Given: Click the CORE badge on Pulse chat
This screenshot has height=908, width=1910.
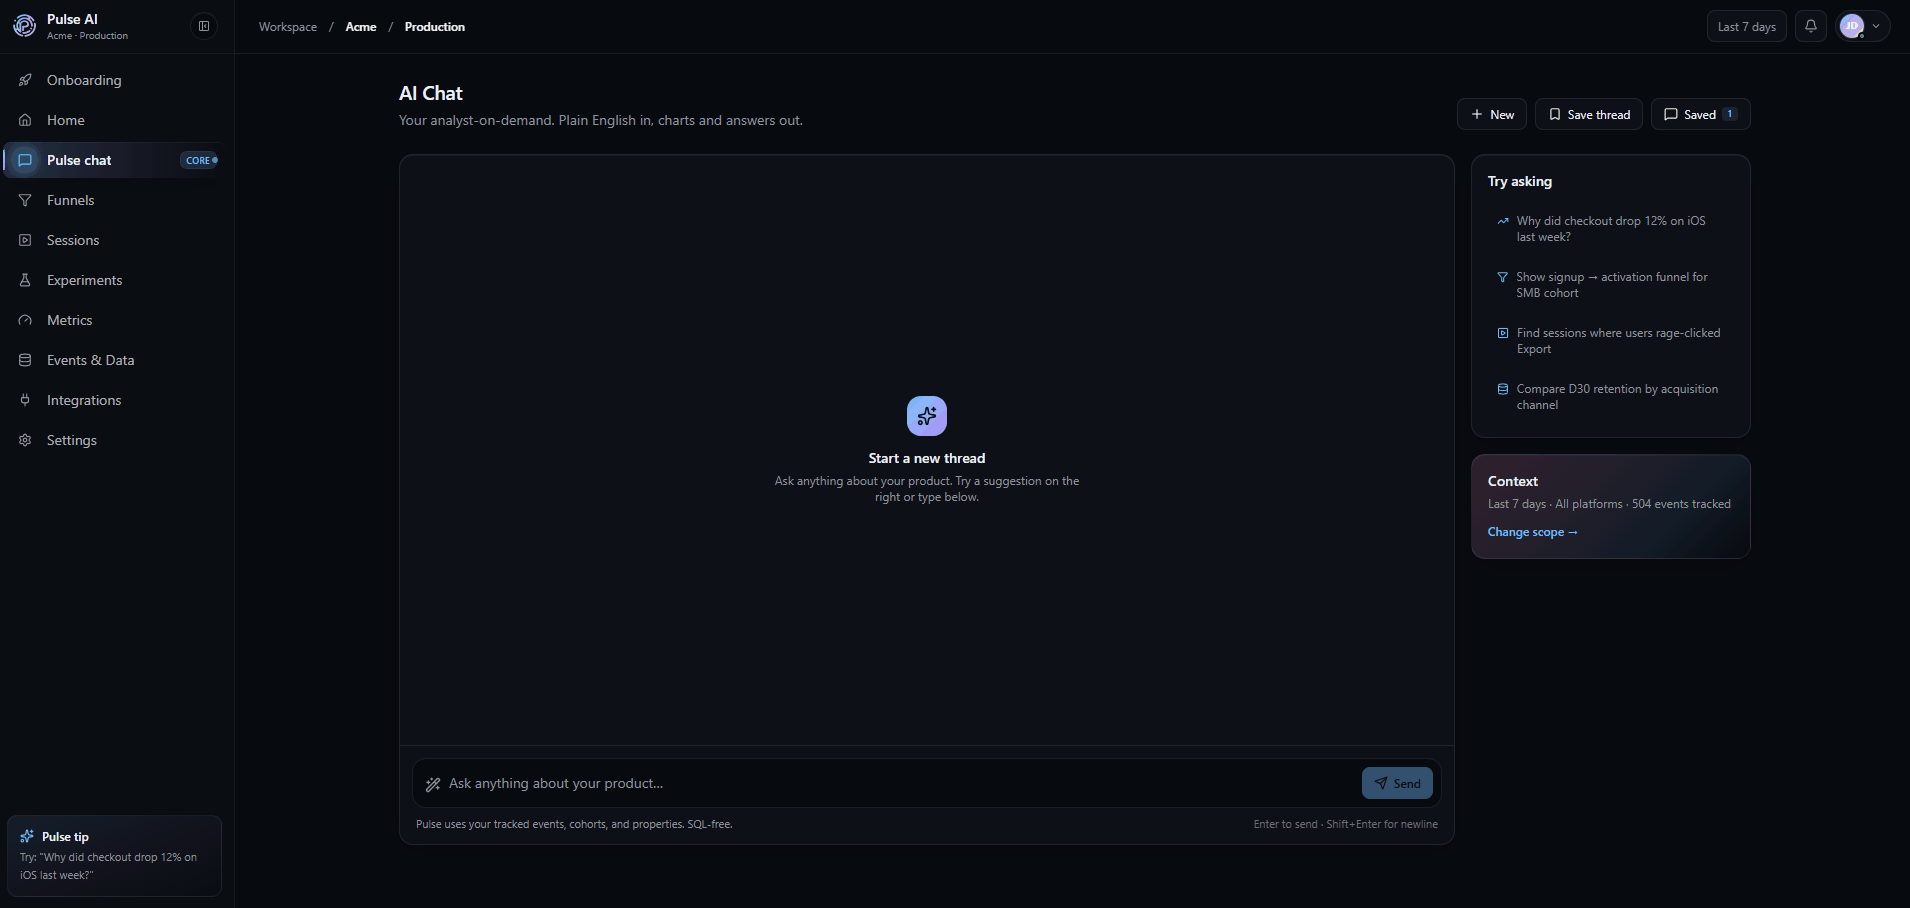Looking at the screenshot, I should pos(200,160).
